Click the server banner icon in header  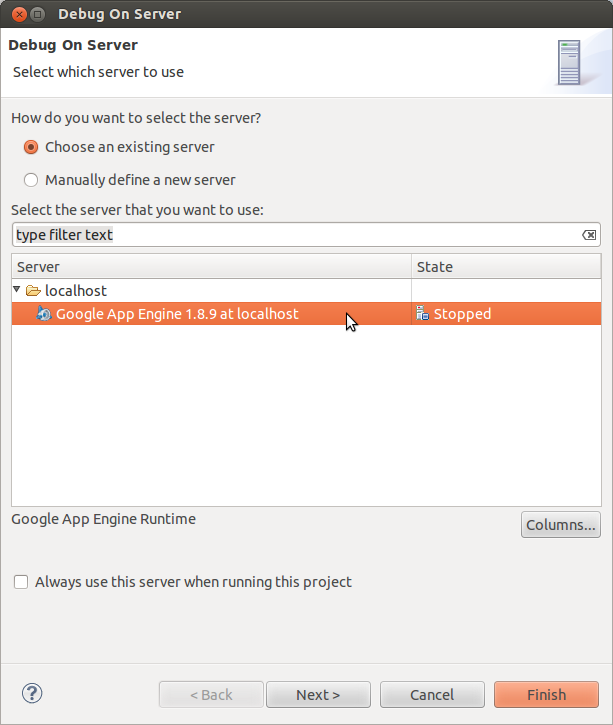569,61
